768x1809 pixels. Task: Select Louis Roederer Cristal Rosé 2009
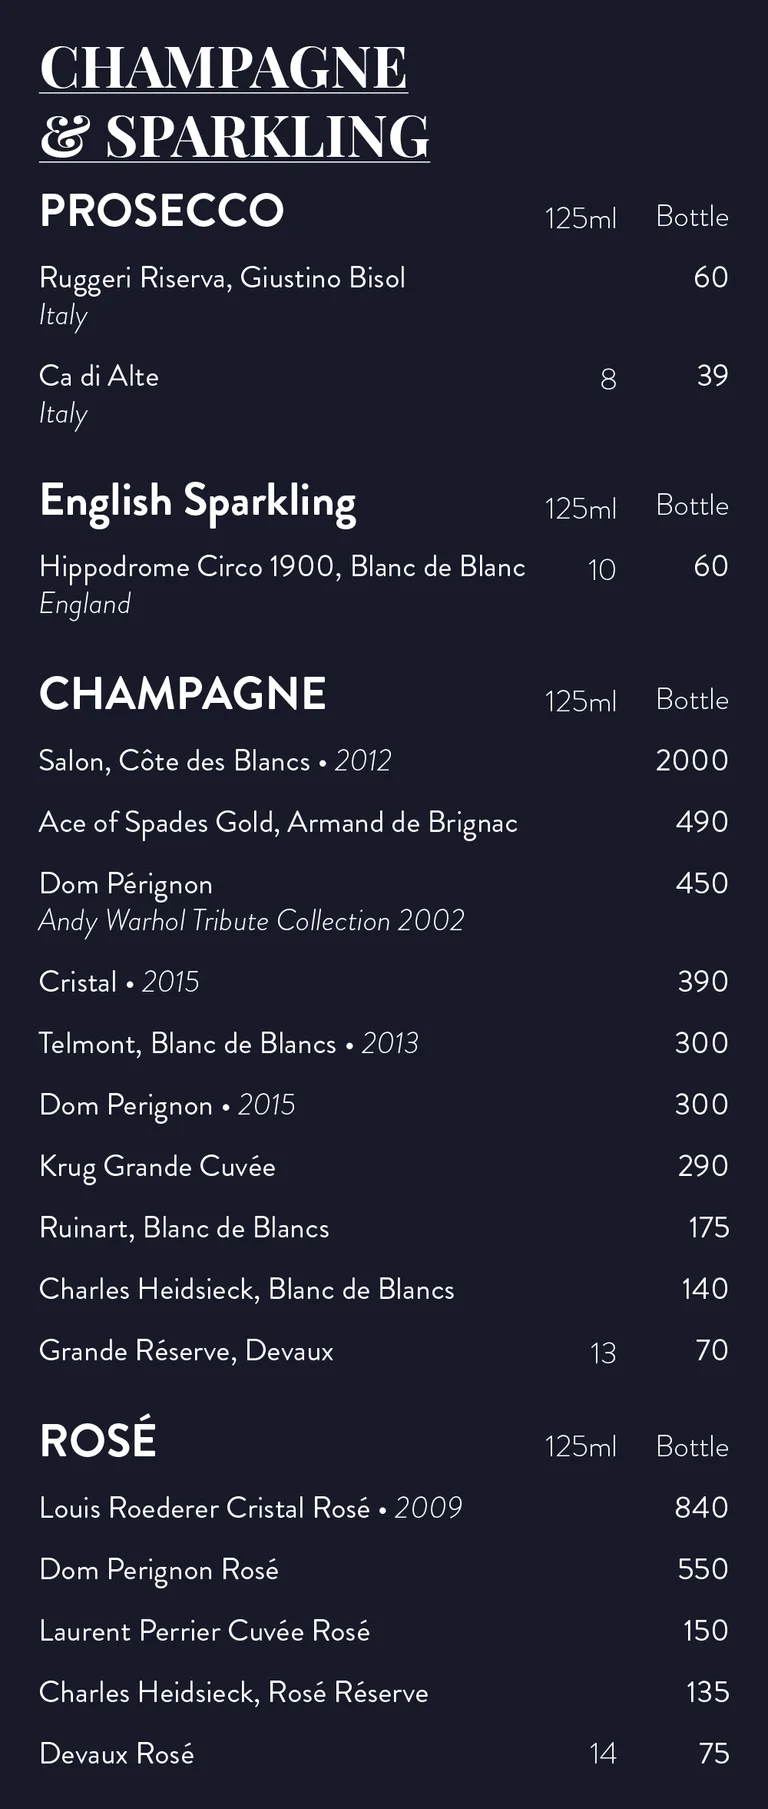251,1508
